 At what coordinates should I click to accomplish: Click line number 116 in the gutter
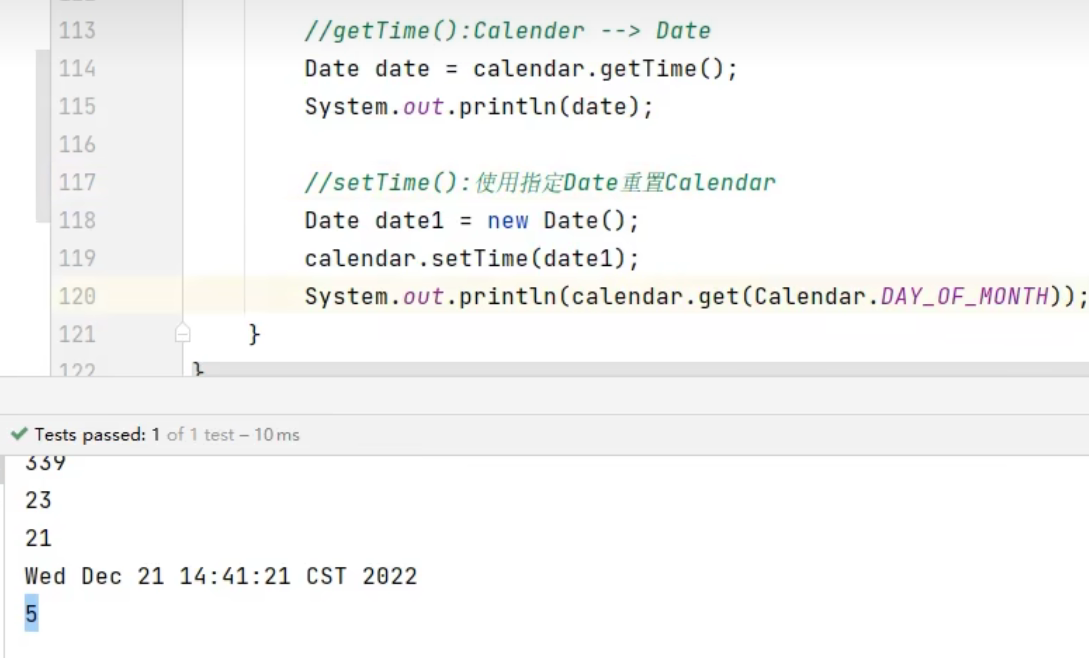pos(77,145)
